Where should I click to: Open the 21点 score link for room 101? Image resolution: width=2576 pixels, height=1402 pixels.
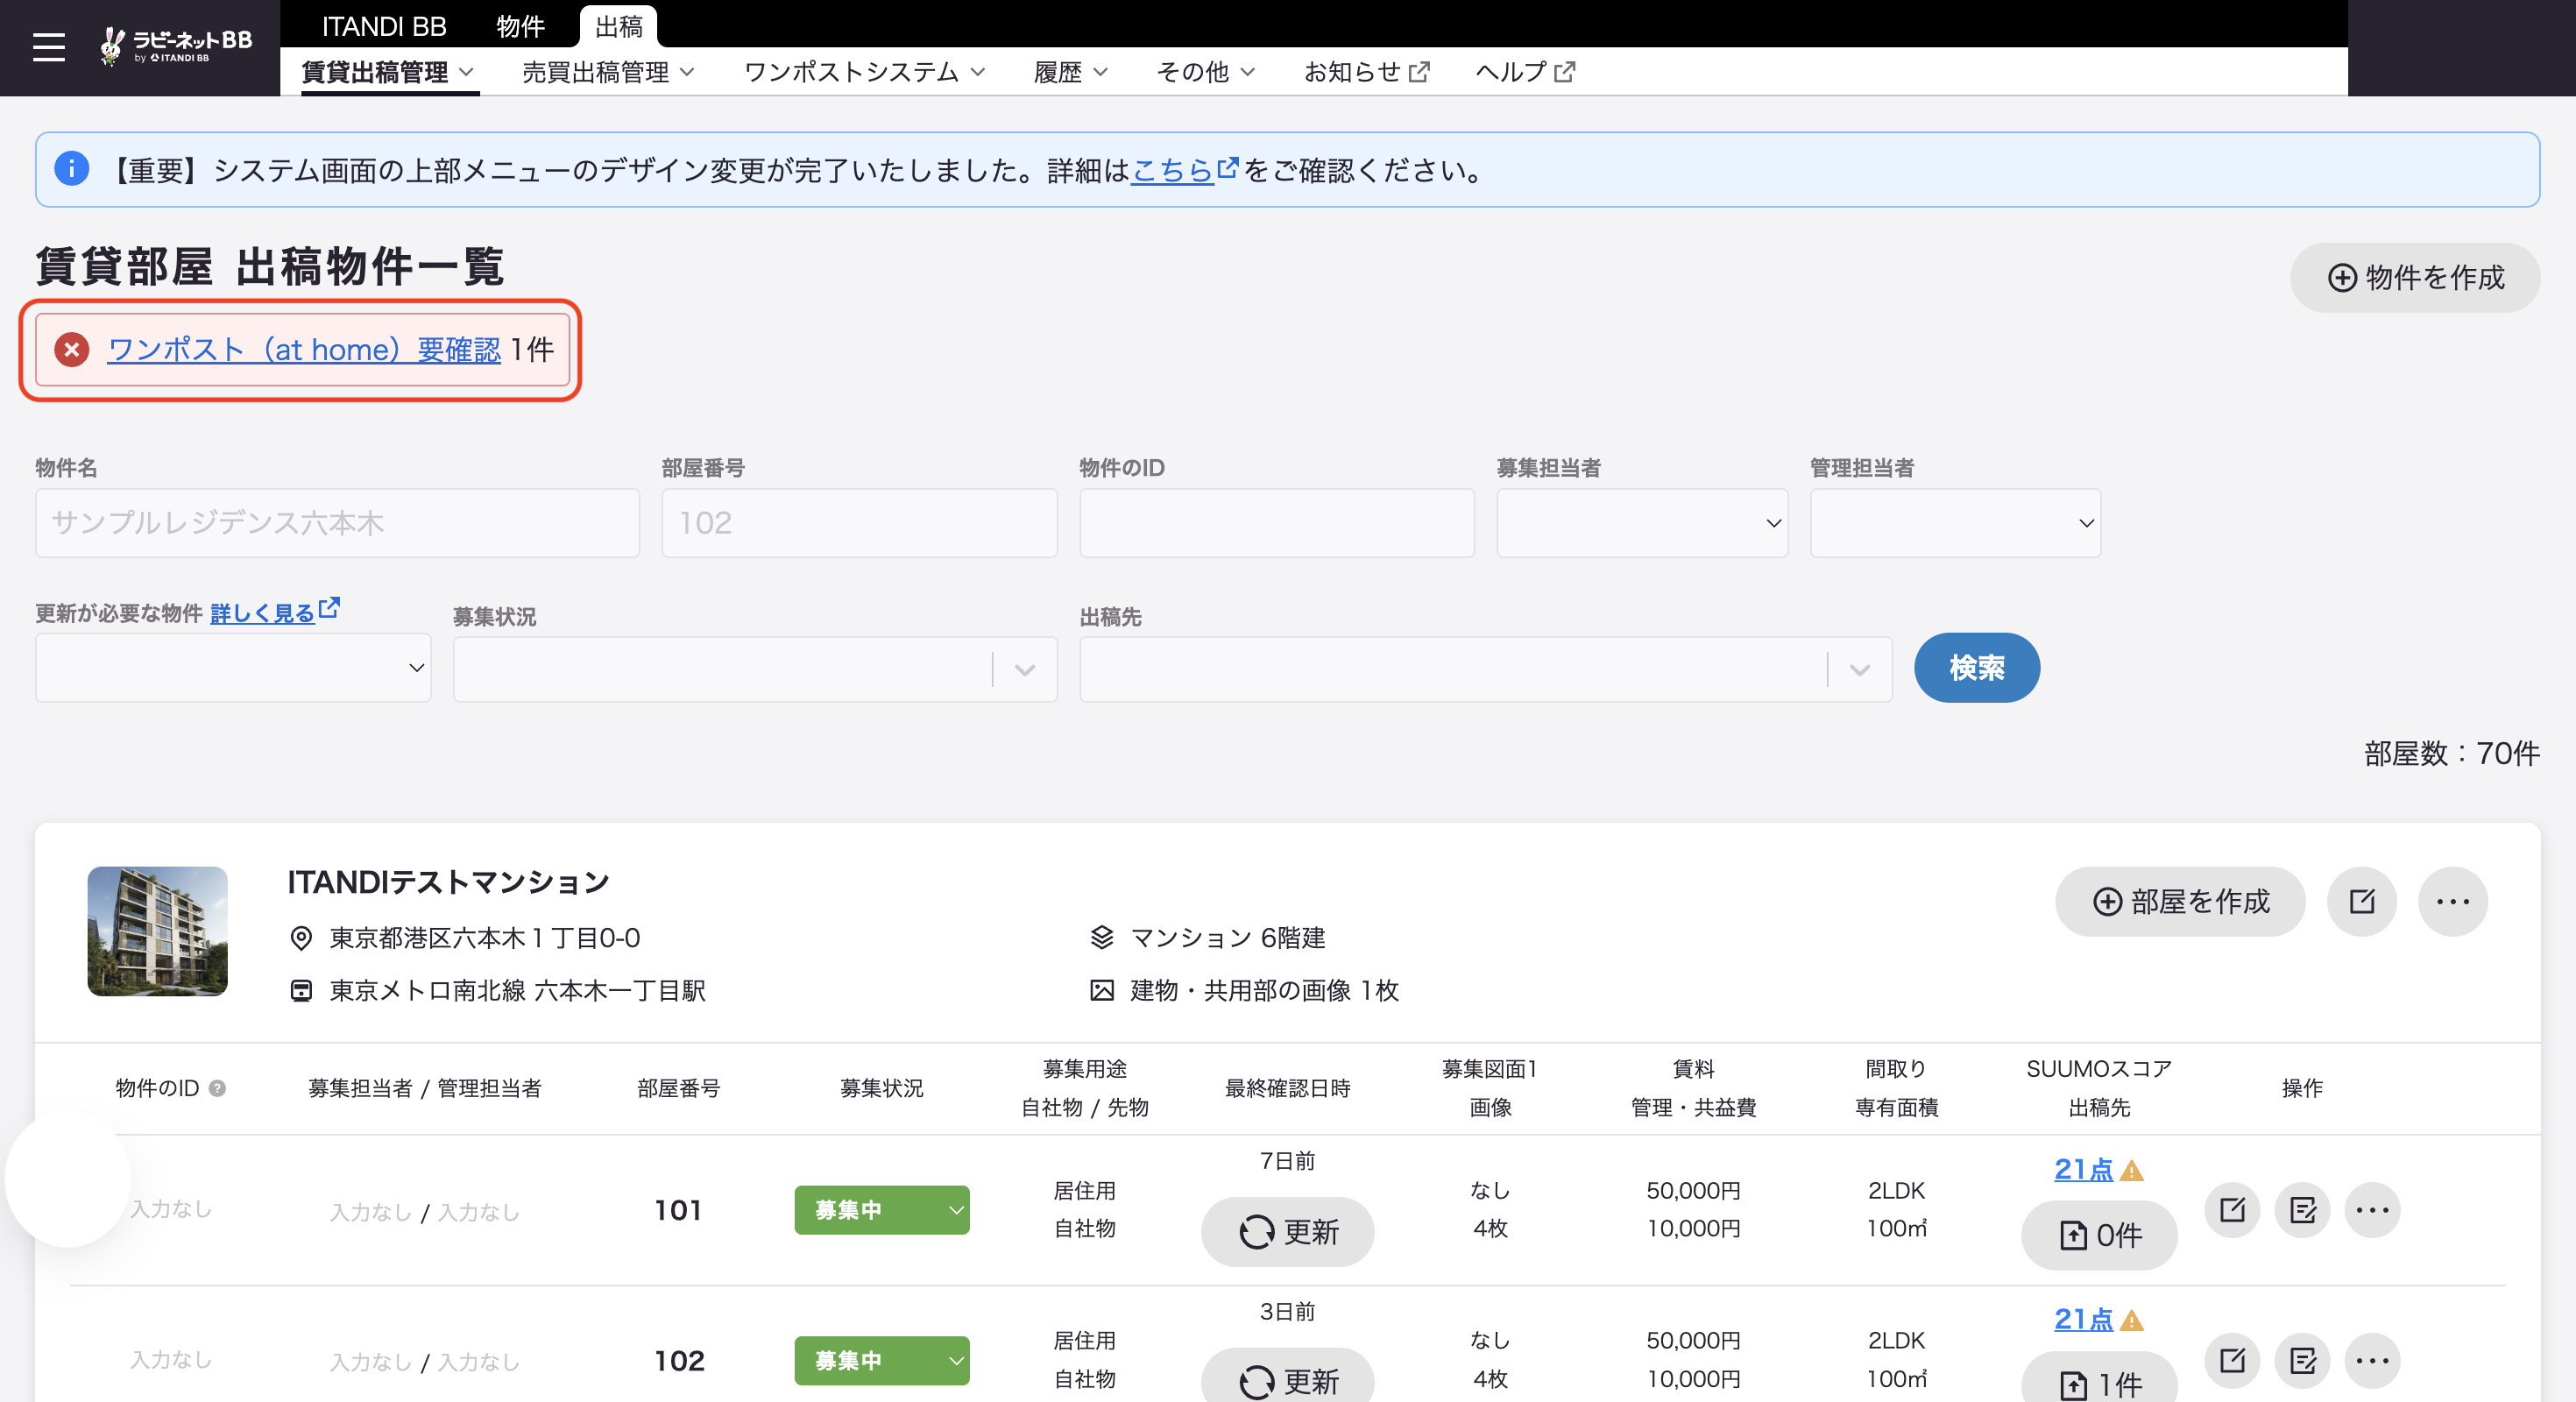2083,1169
